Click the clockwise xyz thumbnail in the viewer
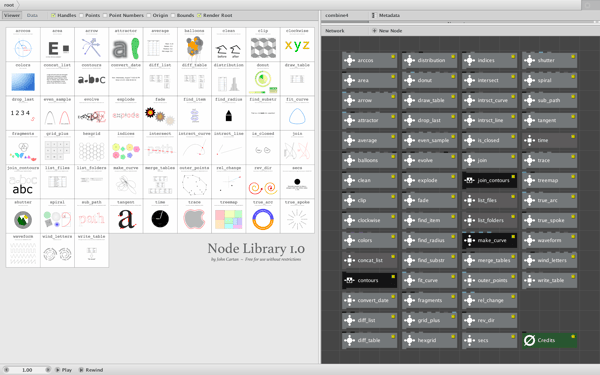The width and height of the screenshot is (600, 375). (x=297, y=44)
